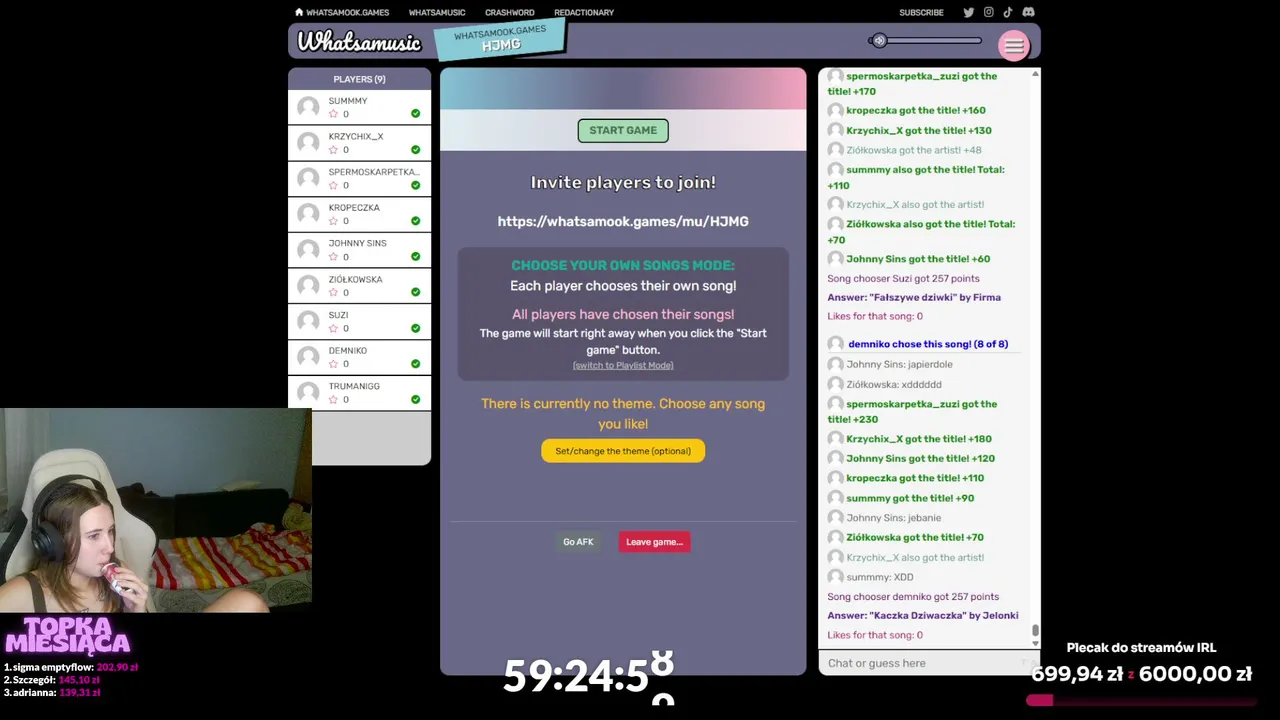Click the whatsamook.games/mu/HJMG invite link

pos(623,221)
